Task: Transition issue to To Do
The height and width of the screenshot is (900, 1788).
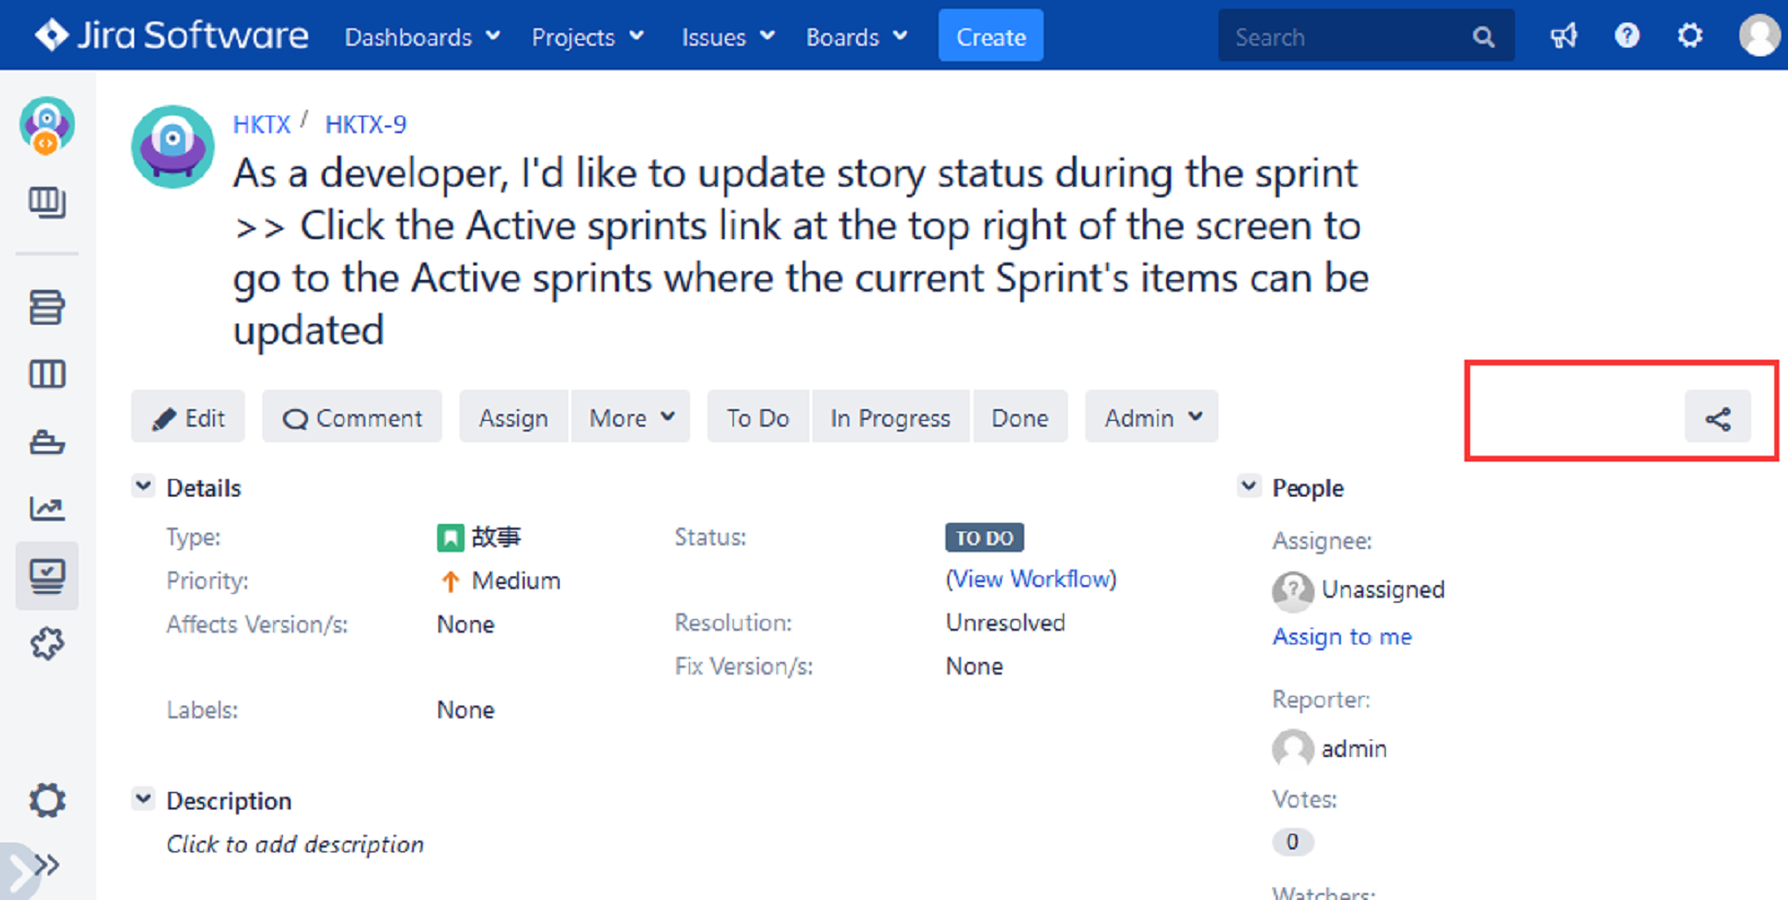Action: pos(758,417)
